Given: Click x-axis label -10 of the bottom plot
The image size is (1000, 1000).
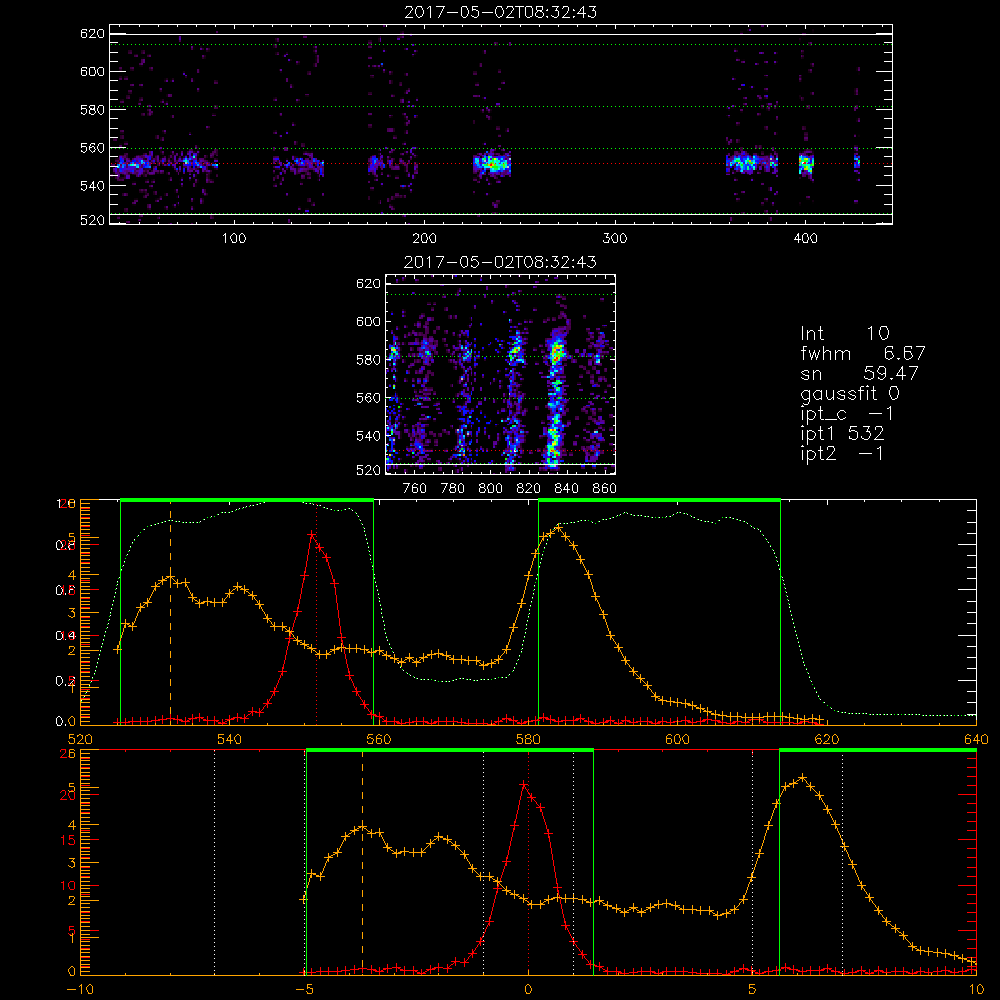Looking at the screenshot, I should [x=80, y=989].
